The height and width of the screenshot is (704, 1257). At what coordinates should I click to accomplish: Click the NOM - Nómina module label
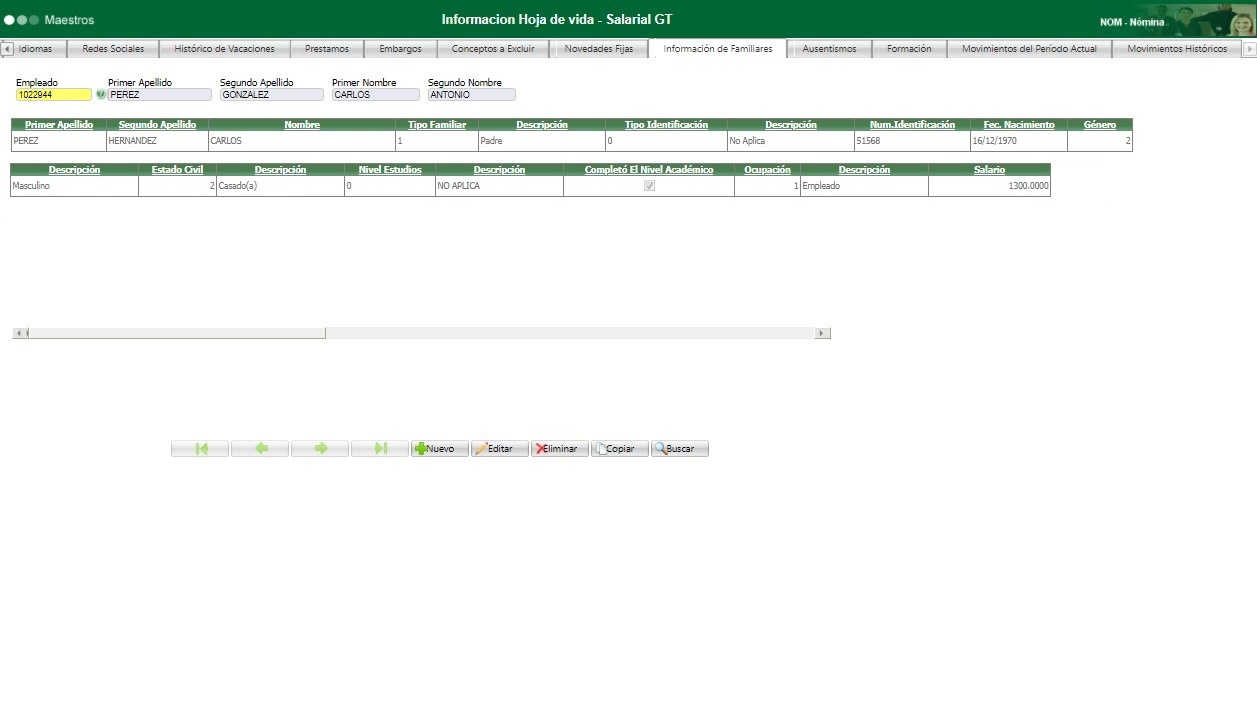1132,22
